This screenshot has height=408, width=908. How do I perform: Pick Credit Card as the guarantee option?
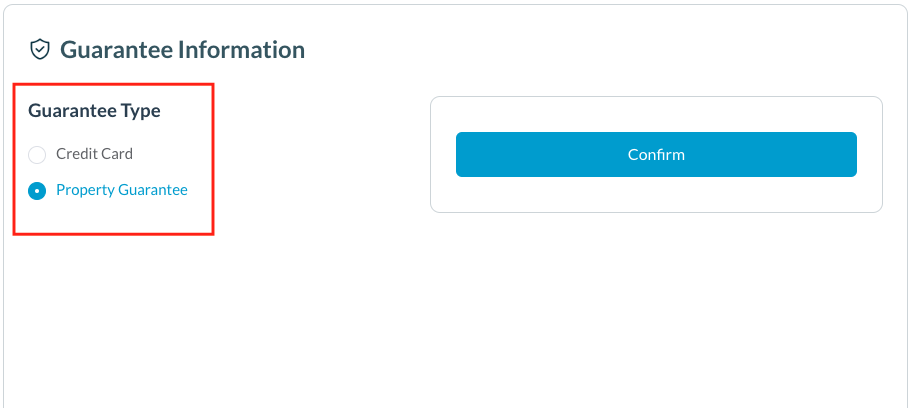tap(37, 155)
